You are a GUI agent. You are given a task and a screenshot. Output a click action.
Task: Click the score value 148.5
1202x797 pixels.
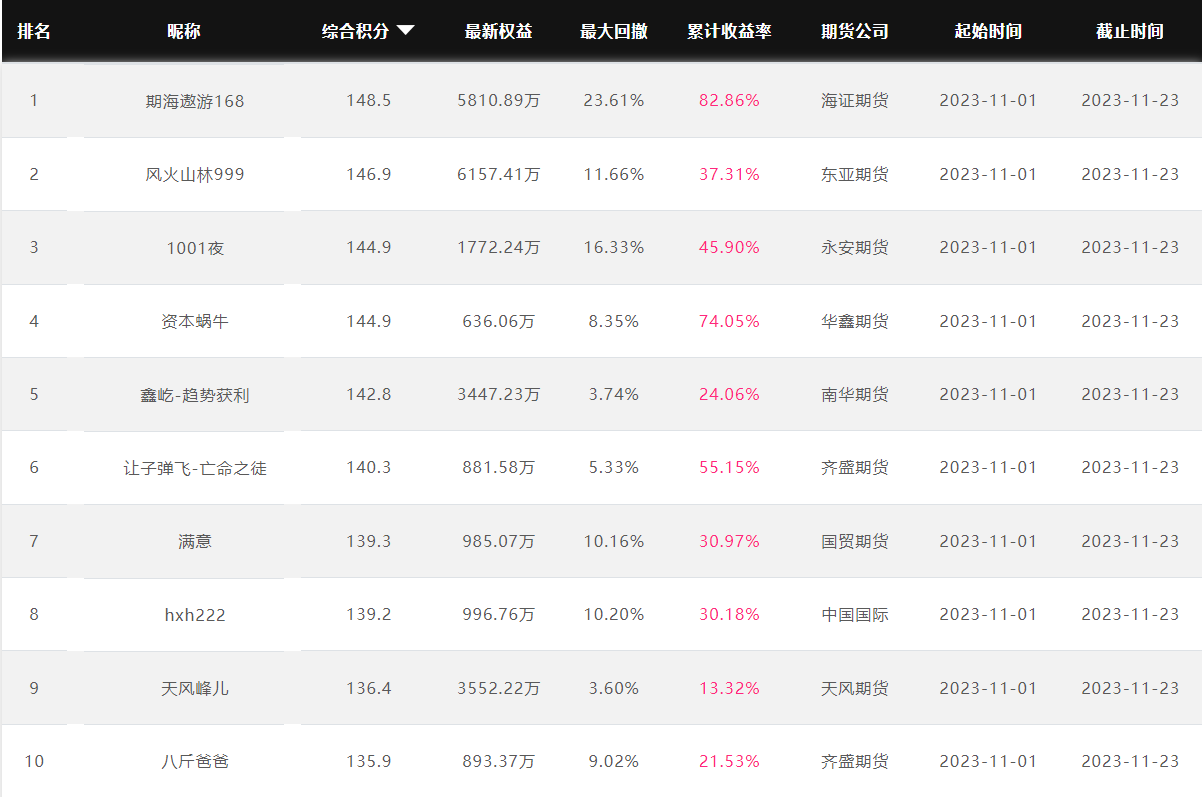pyautogui.click(x=369, y=100)
